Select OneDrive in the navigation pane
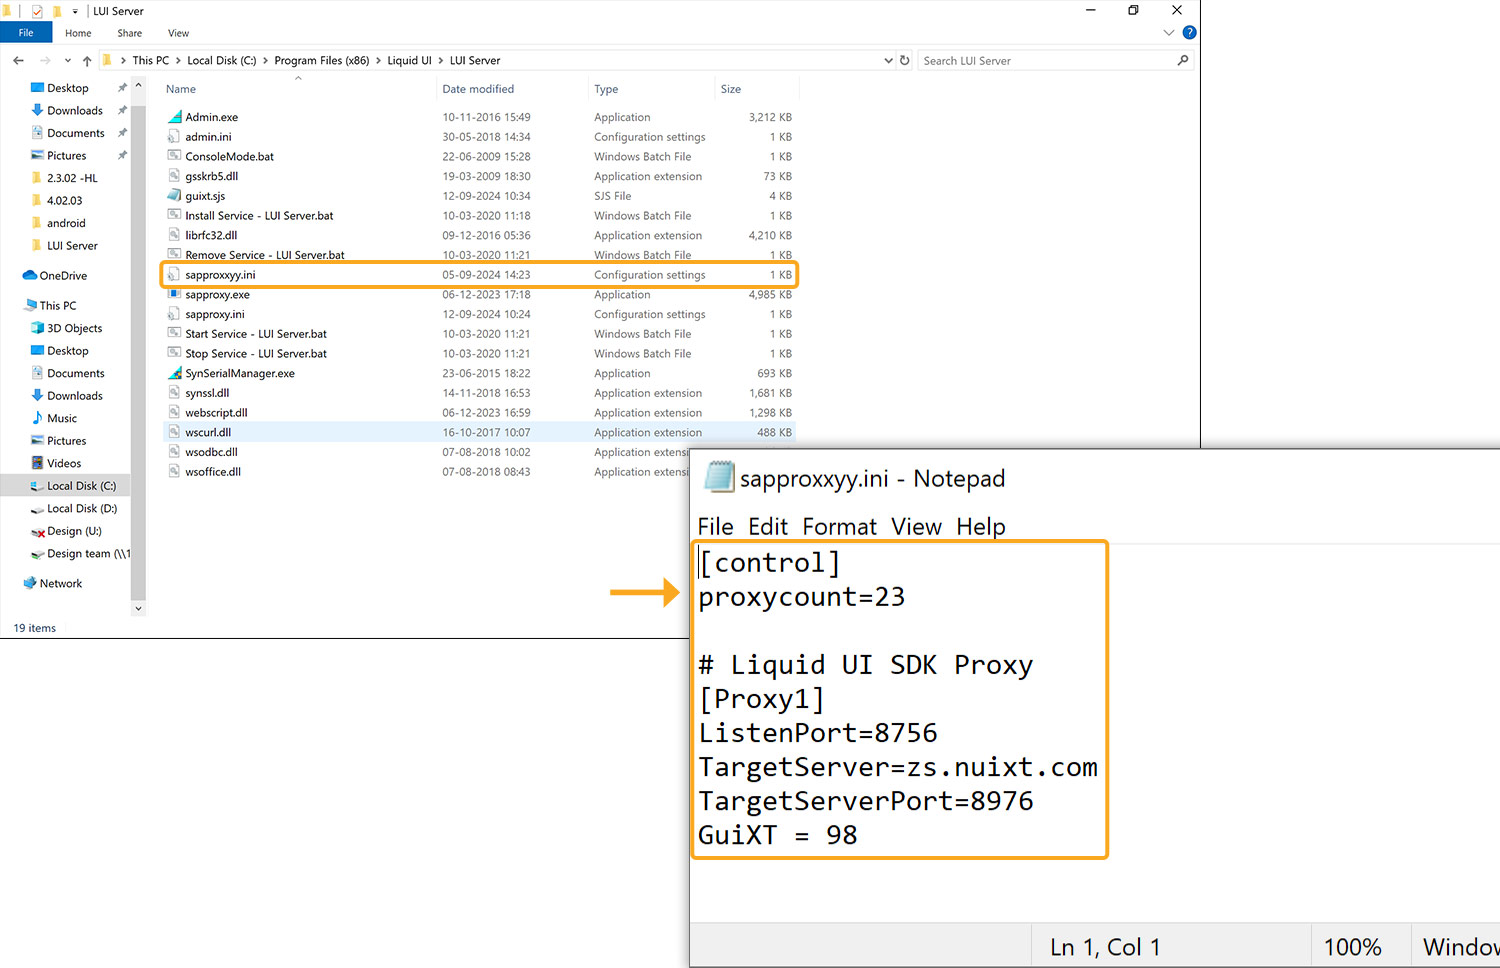 (x=63, y=276)
